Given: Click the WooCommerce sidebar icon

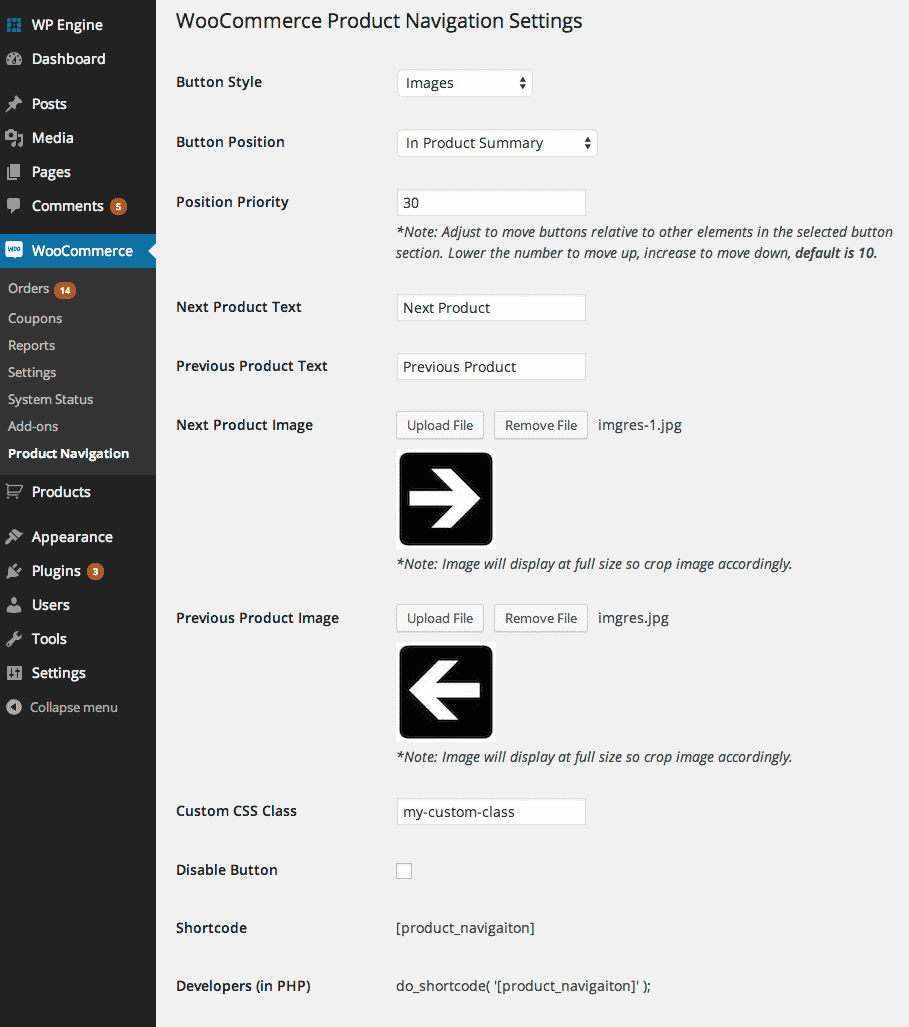Looking at the screenshot, I should 16,251.
